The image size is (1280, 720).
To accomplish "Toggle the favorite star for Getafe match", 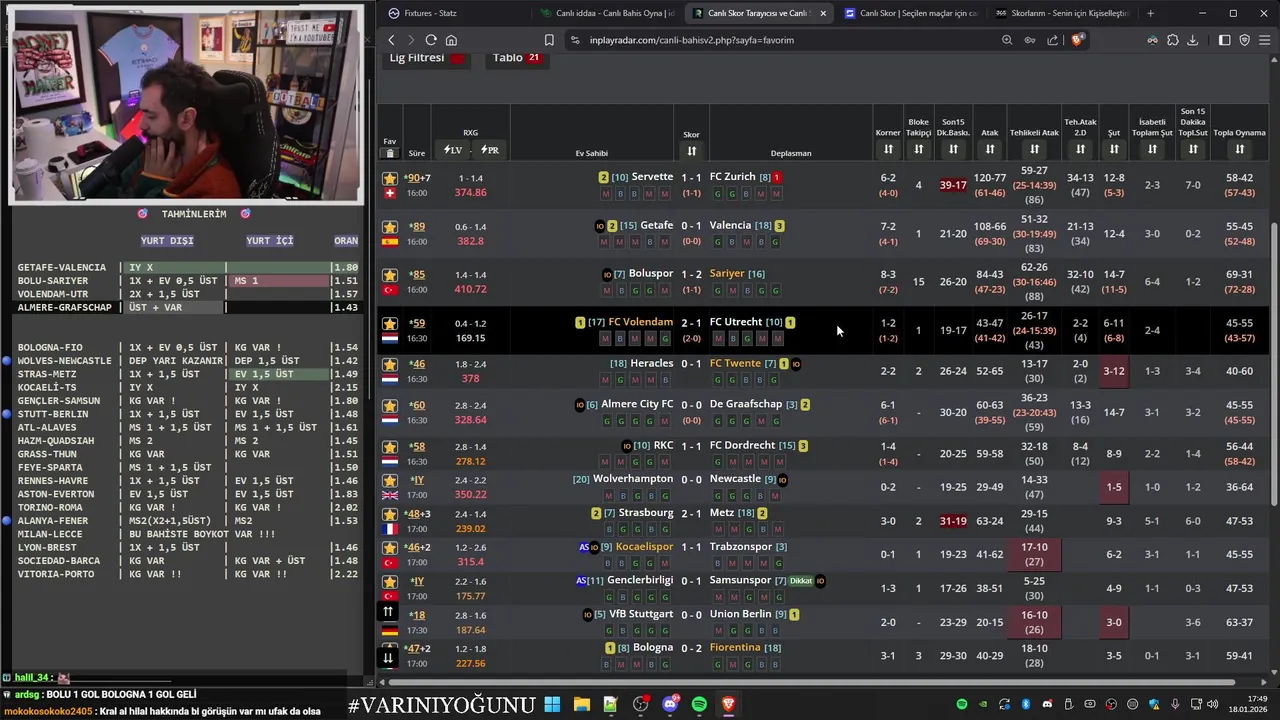I will [390, 227].
